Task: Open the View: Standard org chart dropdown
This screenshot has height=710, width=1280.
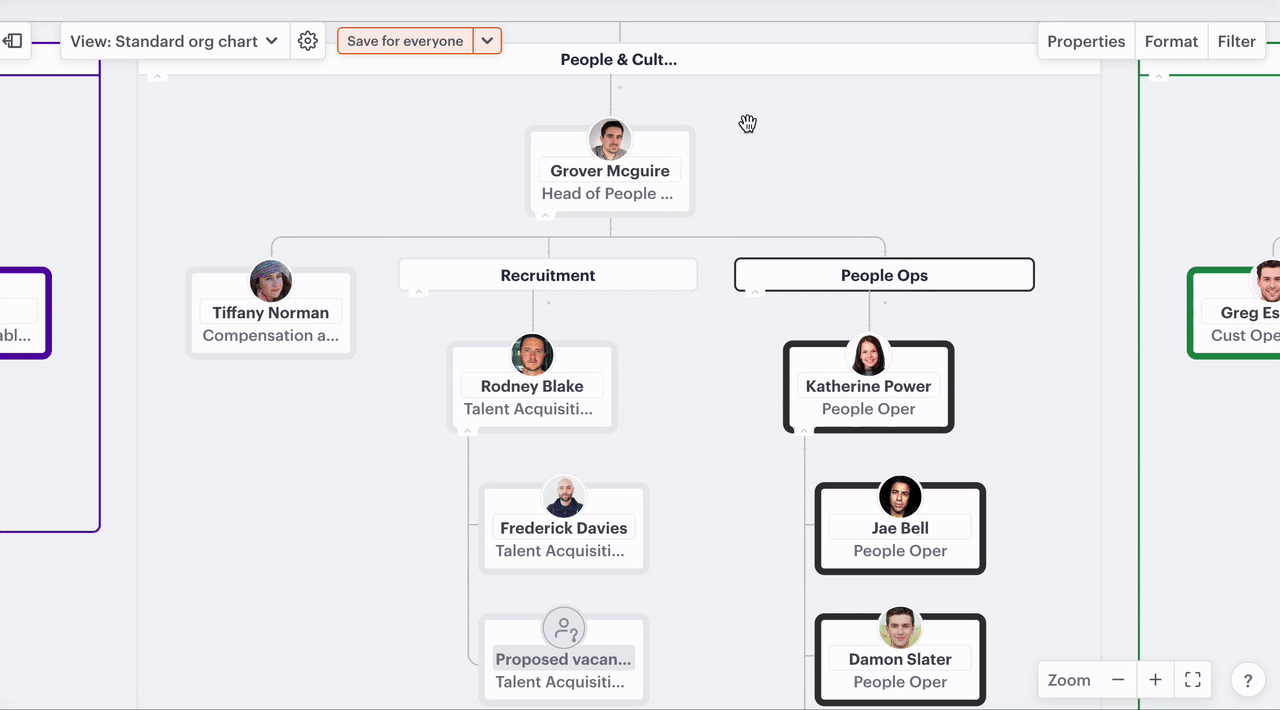Action: pos(174,41)
